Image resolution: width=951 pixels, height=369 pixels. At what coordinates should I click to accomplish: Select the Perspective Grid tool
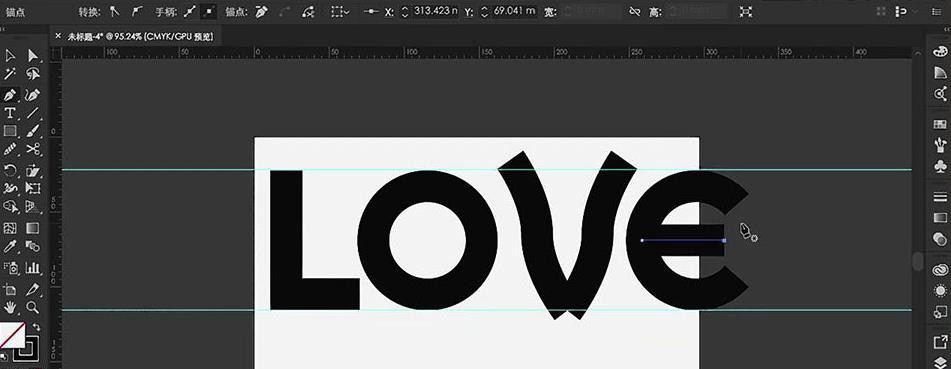[x=33, y=207]
